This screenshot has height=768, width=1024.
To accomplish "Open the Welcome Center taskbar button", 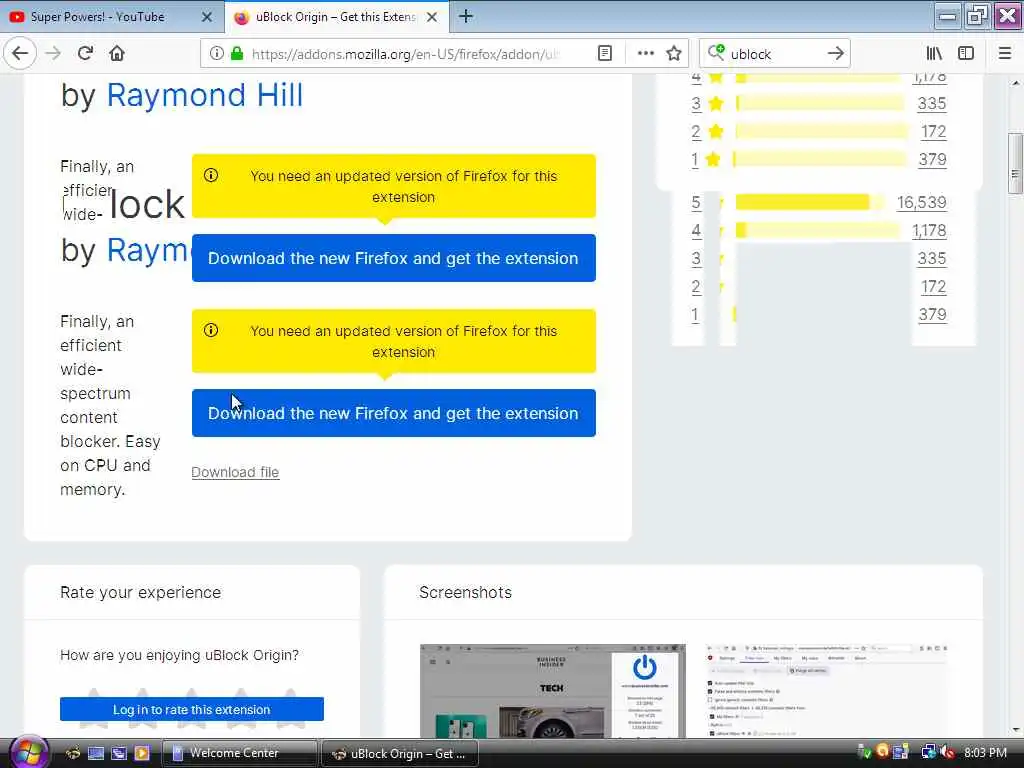I will (x=238, y=754).
